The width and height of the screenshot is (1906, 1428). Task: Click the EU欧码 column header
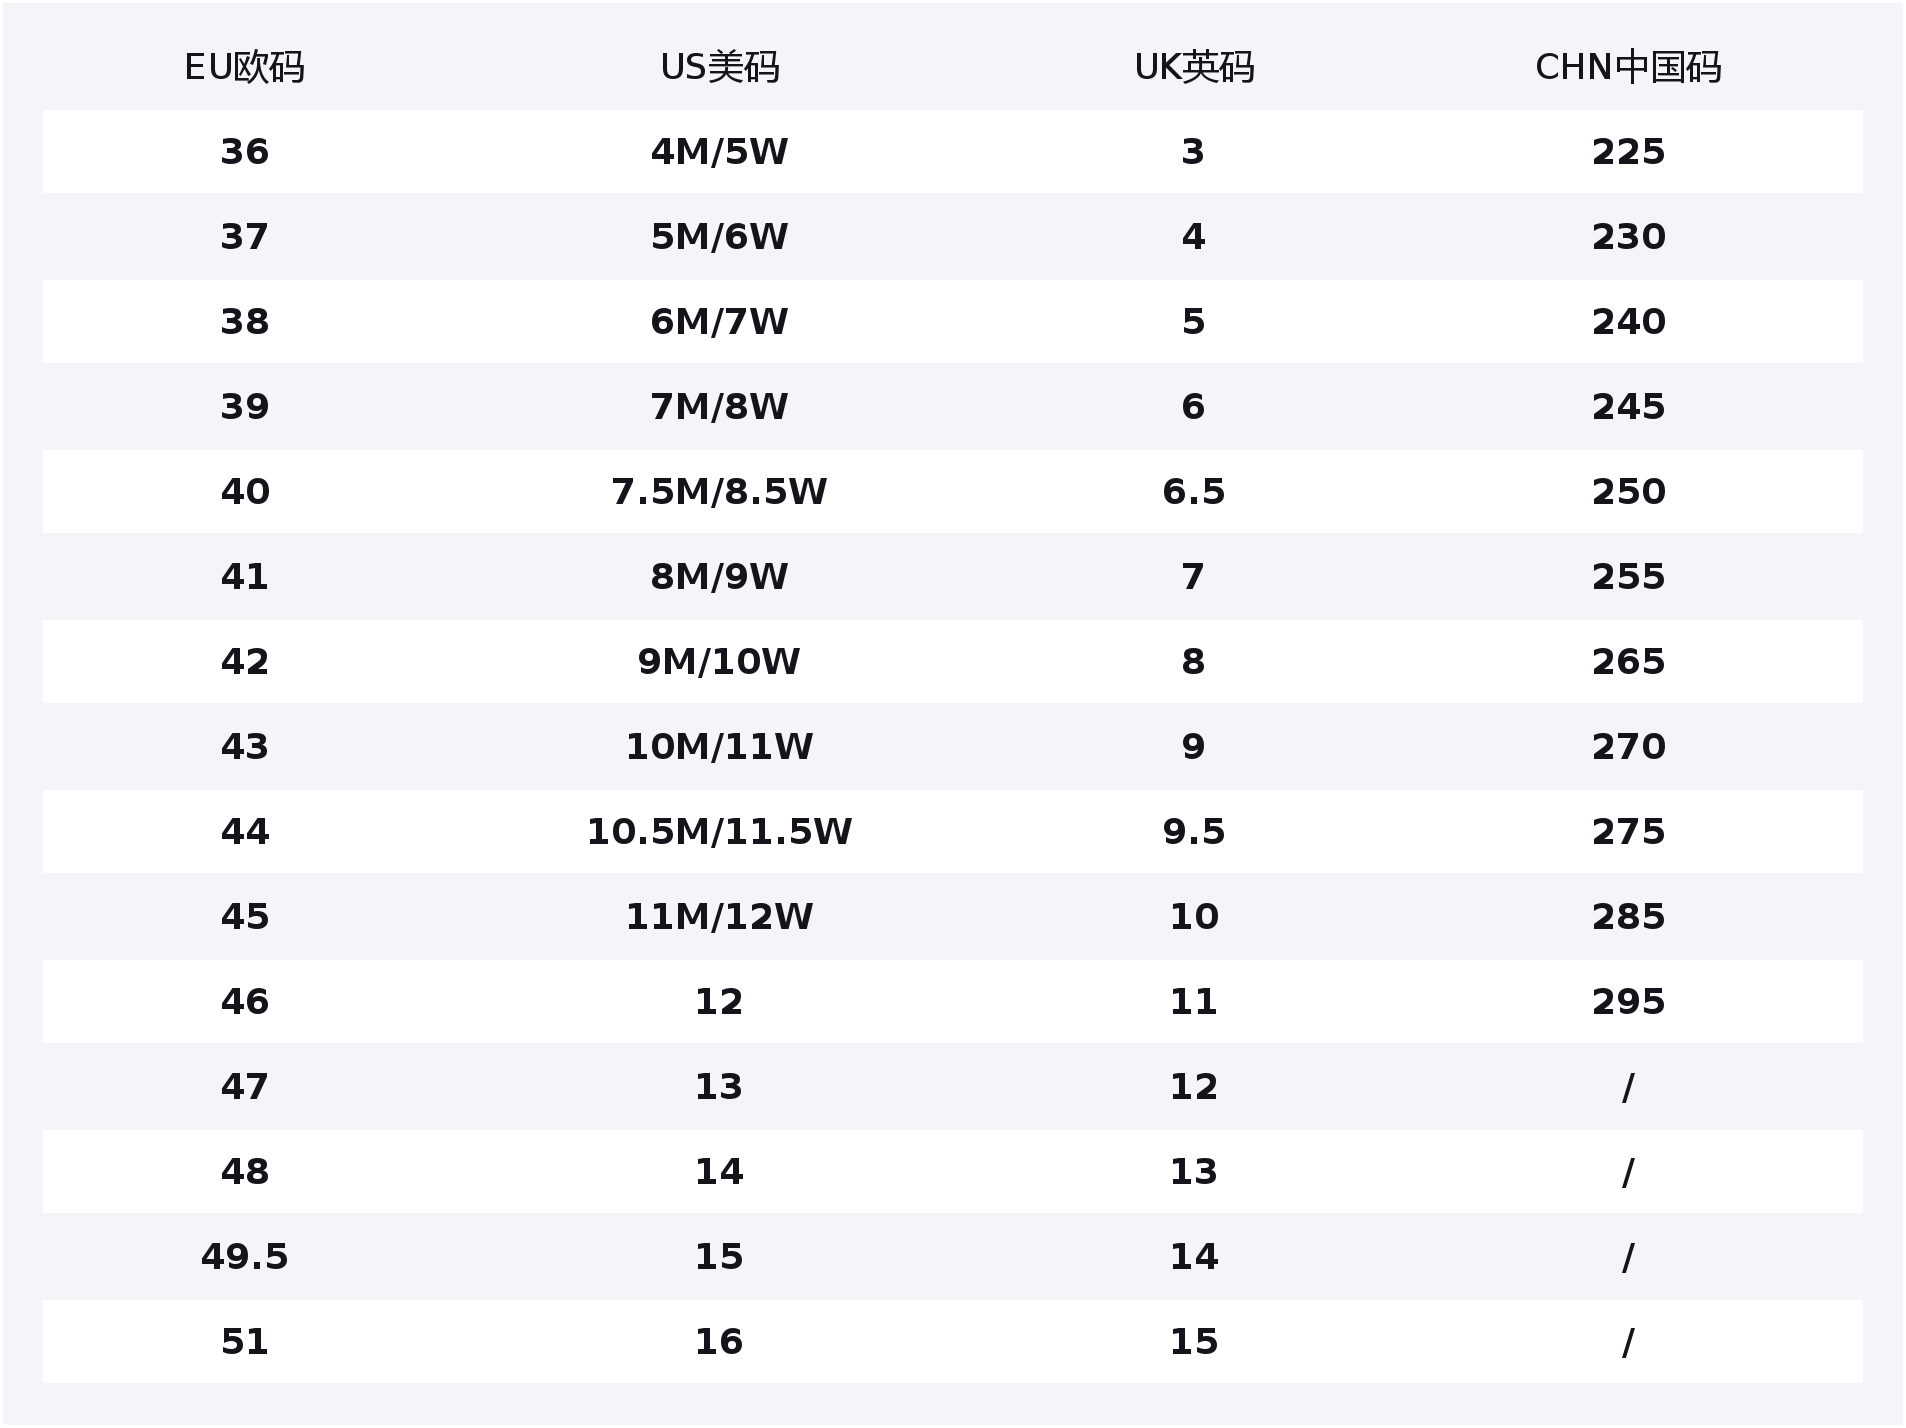244,67
